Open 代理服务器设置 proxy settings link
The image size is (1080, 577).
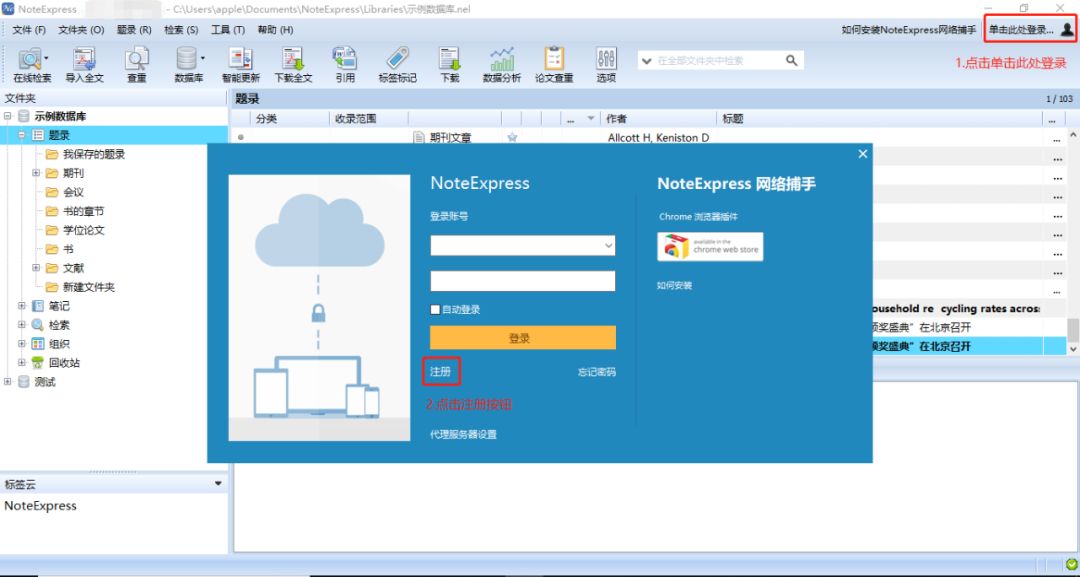(x=463, y=434)
